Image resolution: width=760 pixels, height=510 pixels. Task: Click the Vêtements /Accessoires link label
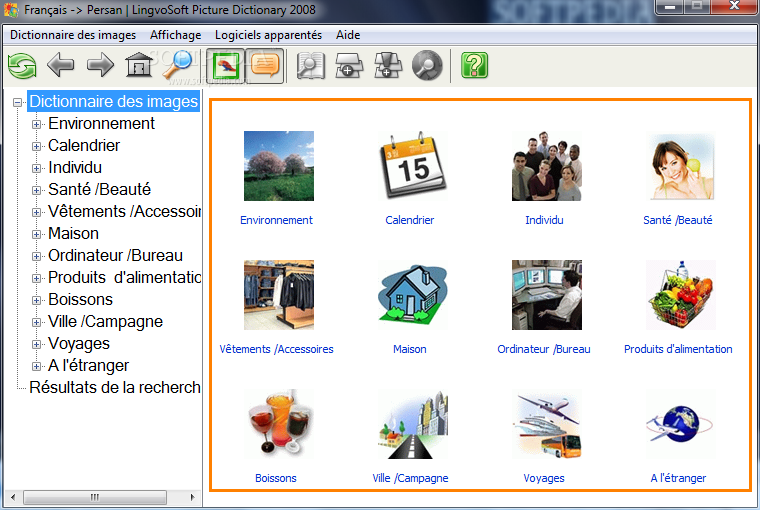[276, 349]
